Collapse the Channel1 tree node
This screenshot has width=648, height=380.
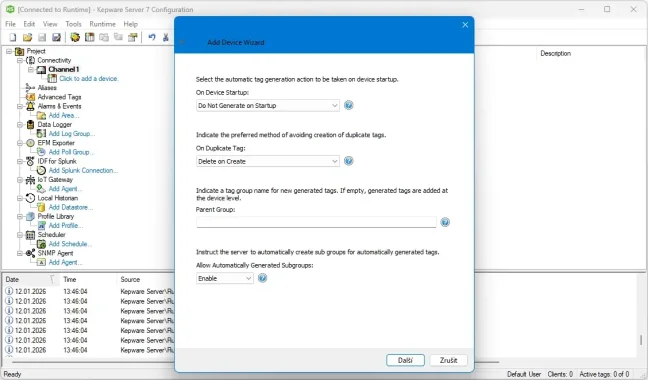tap(31, 69)
